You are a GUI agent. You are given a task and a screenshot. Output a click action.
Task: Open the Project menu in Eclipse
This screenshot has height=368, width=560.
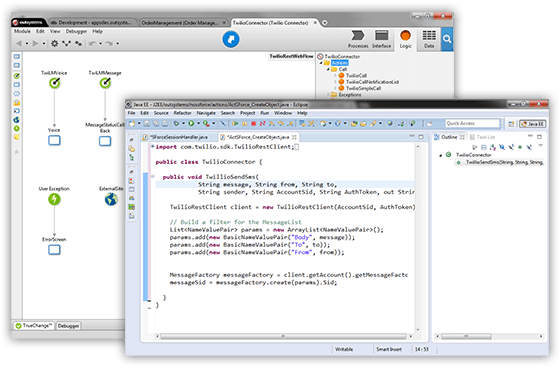(248, 113)
